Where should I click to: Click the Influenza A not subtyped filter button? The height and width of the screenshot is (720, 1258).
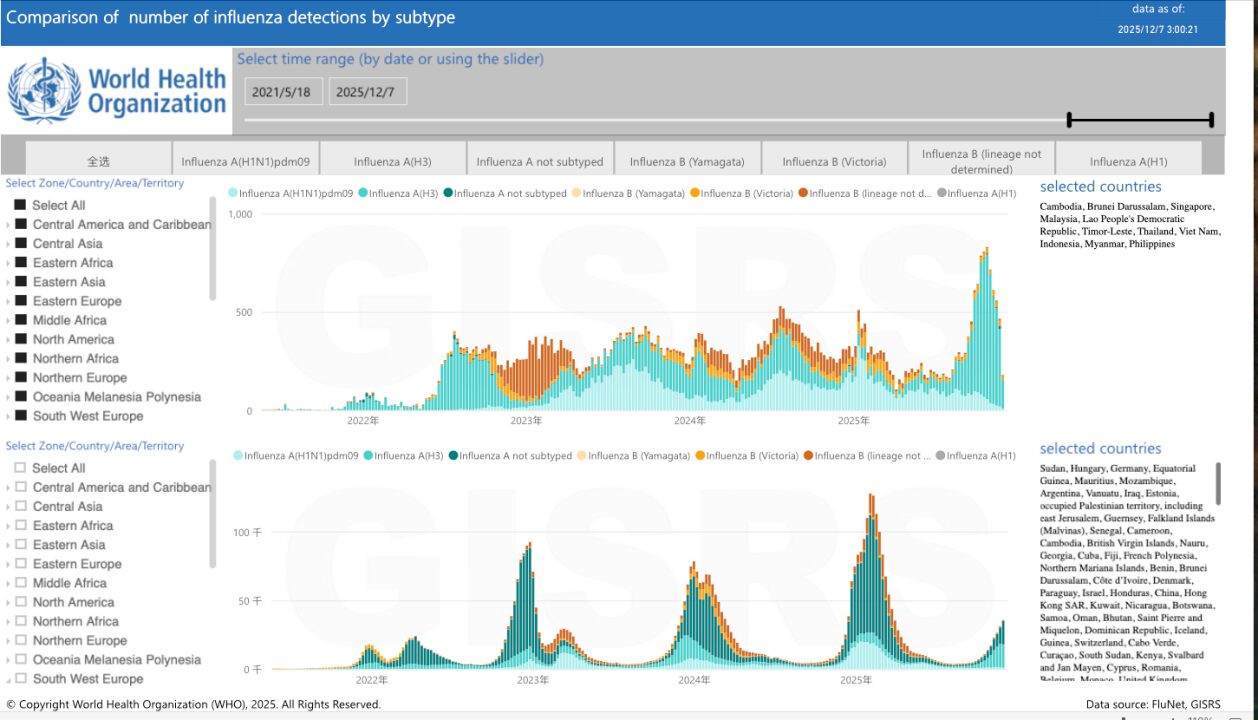(540, 161)
